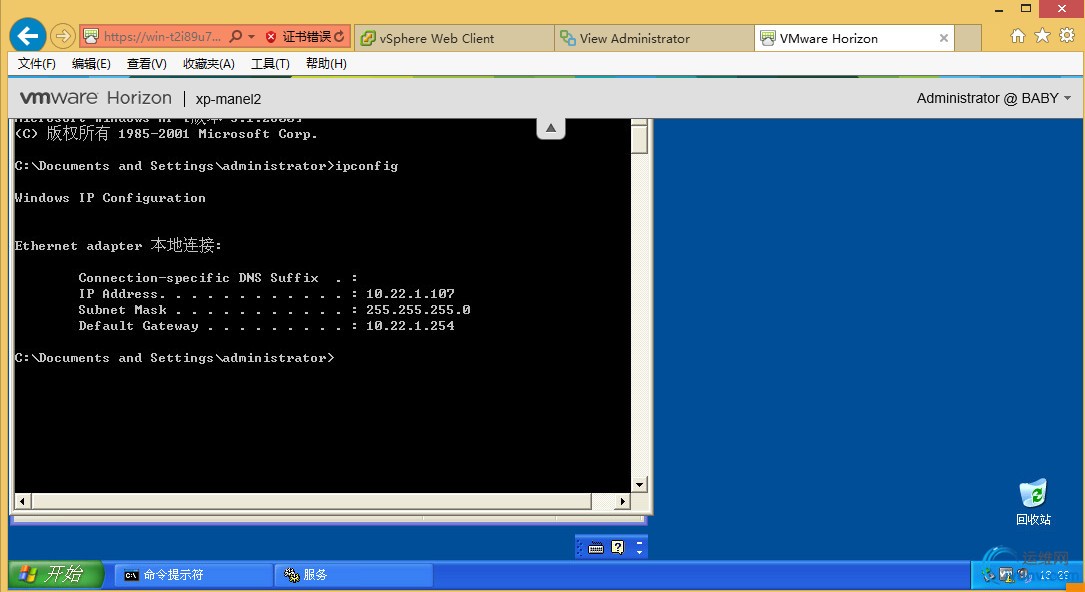This screenshot has height=592, width=1085.
Task: Click the 版权所有 1985-2001 Microsoft Corp. line
Action: point(166,133)
